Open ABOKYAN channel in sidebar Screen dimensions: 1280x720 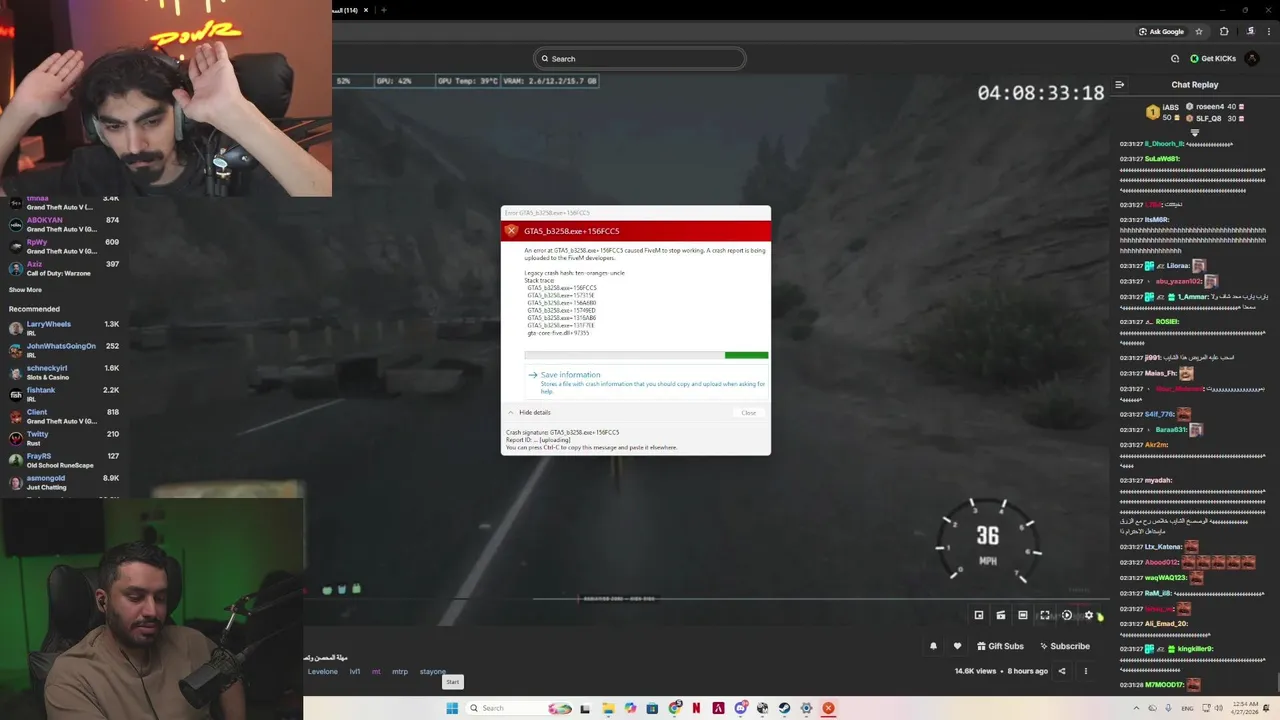click(x=64, y=224)
